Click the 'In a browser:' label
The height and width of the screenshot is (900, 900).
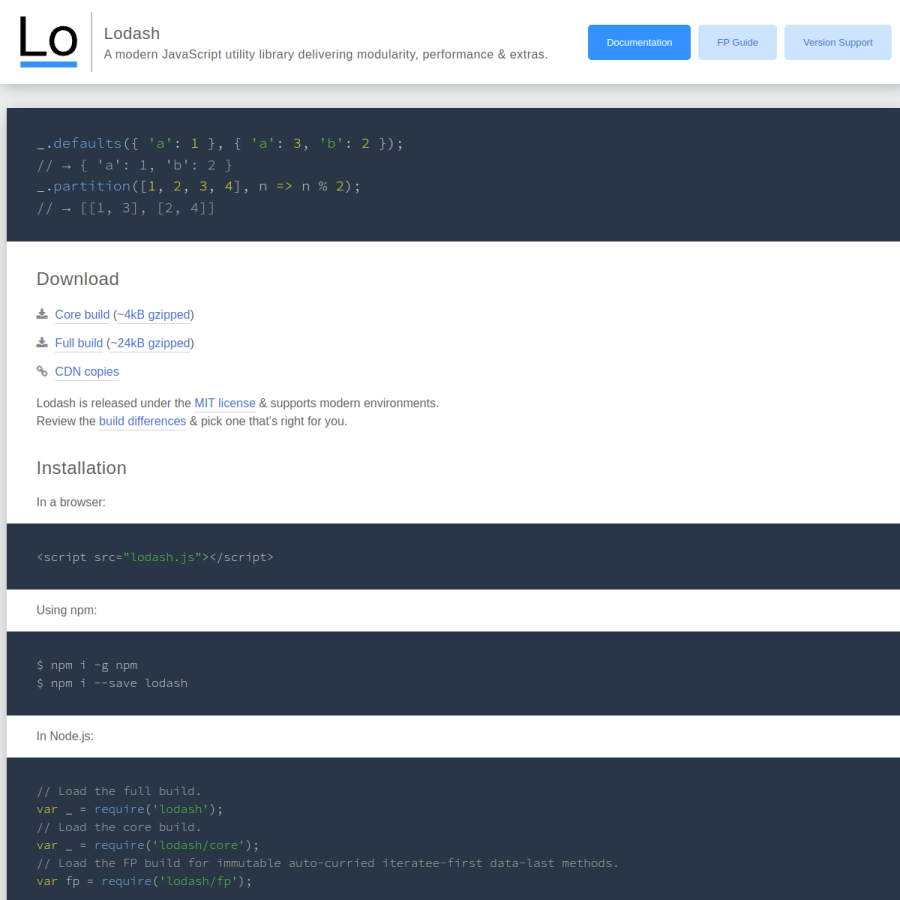click(x=71, y=502)
